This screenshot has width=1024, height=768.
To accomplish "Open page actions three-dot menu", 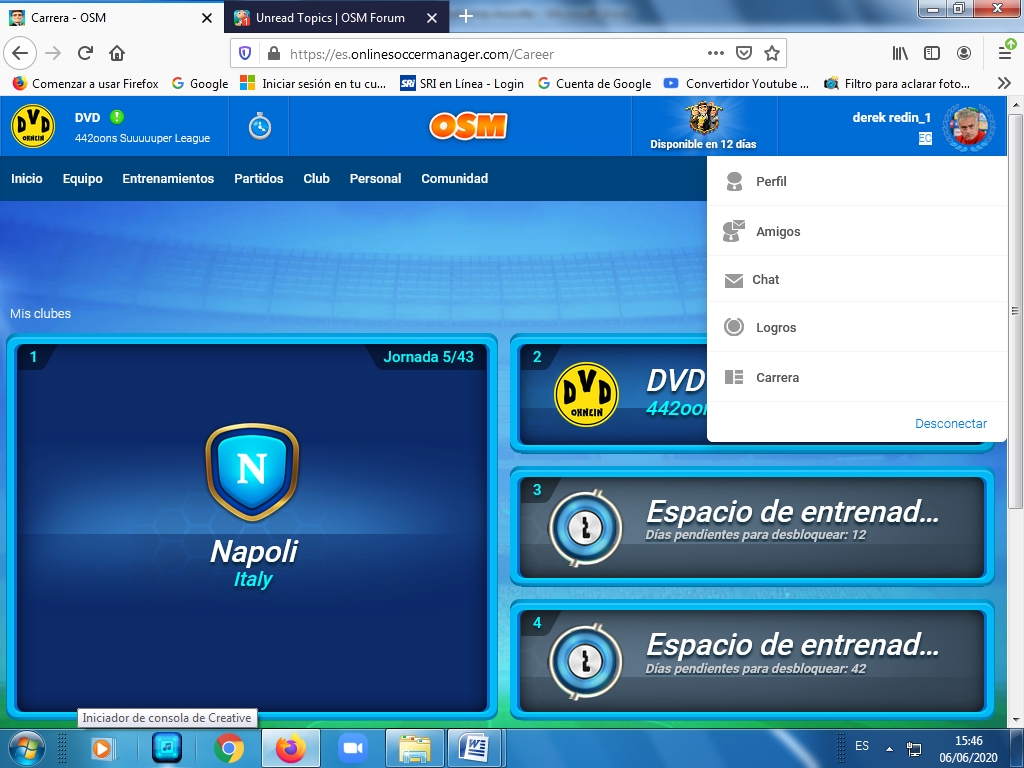I will [716, 53].
